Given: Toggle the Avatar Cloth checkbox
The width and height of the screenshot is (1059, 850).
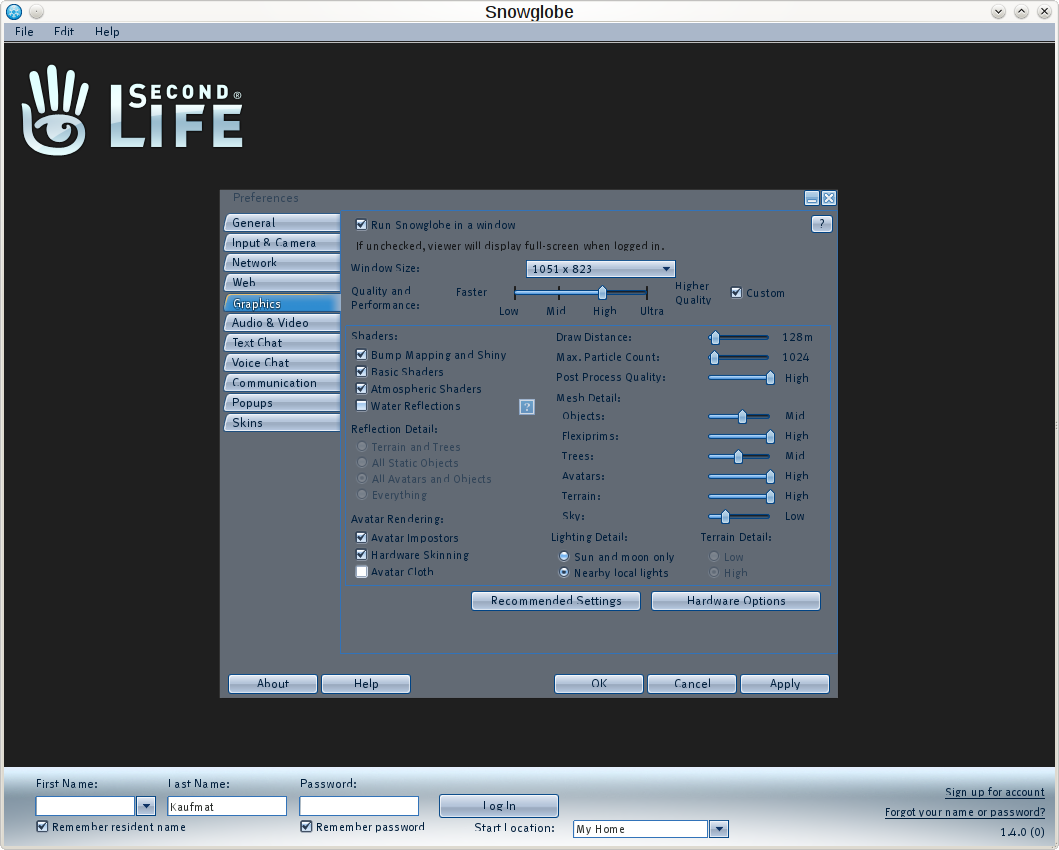Looking at the screenshot, I should pos(362,572).
